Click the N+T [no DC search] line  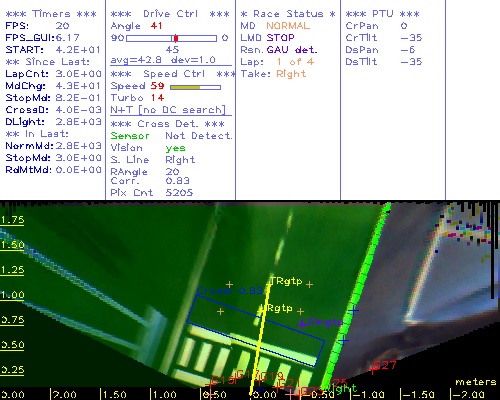tap(168, 110)
